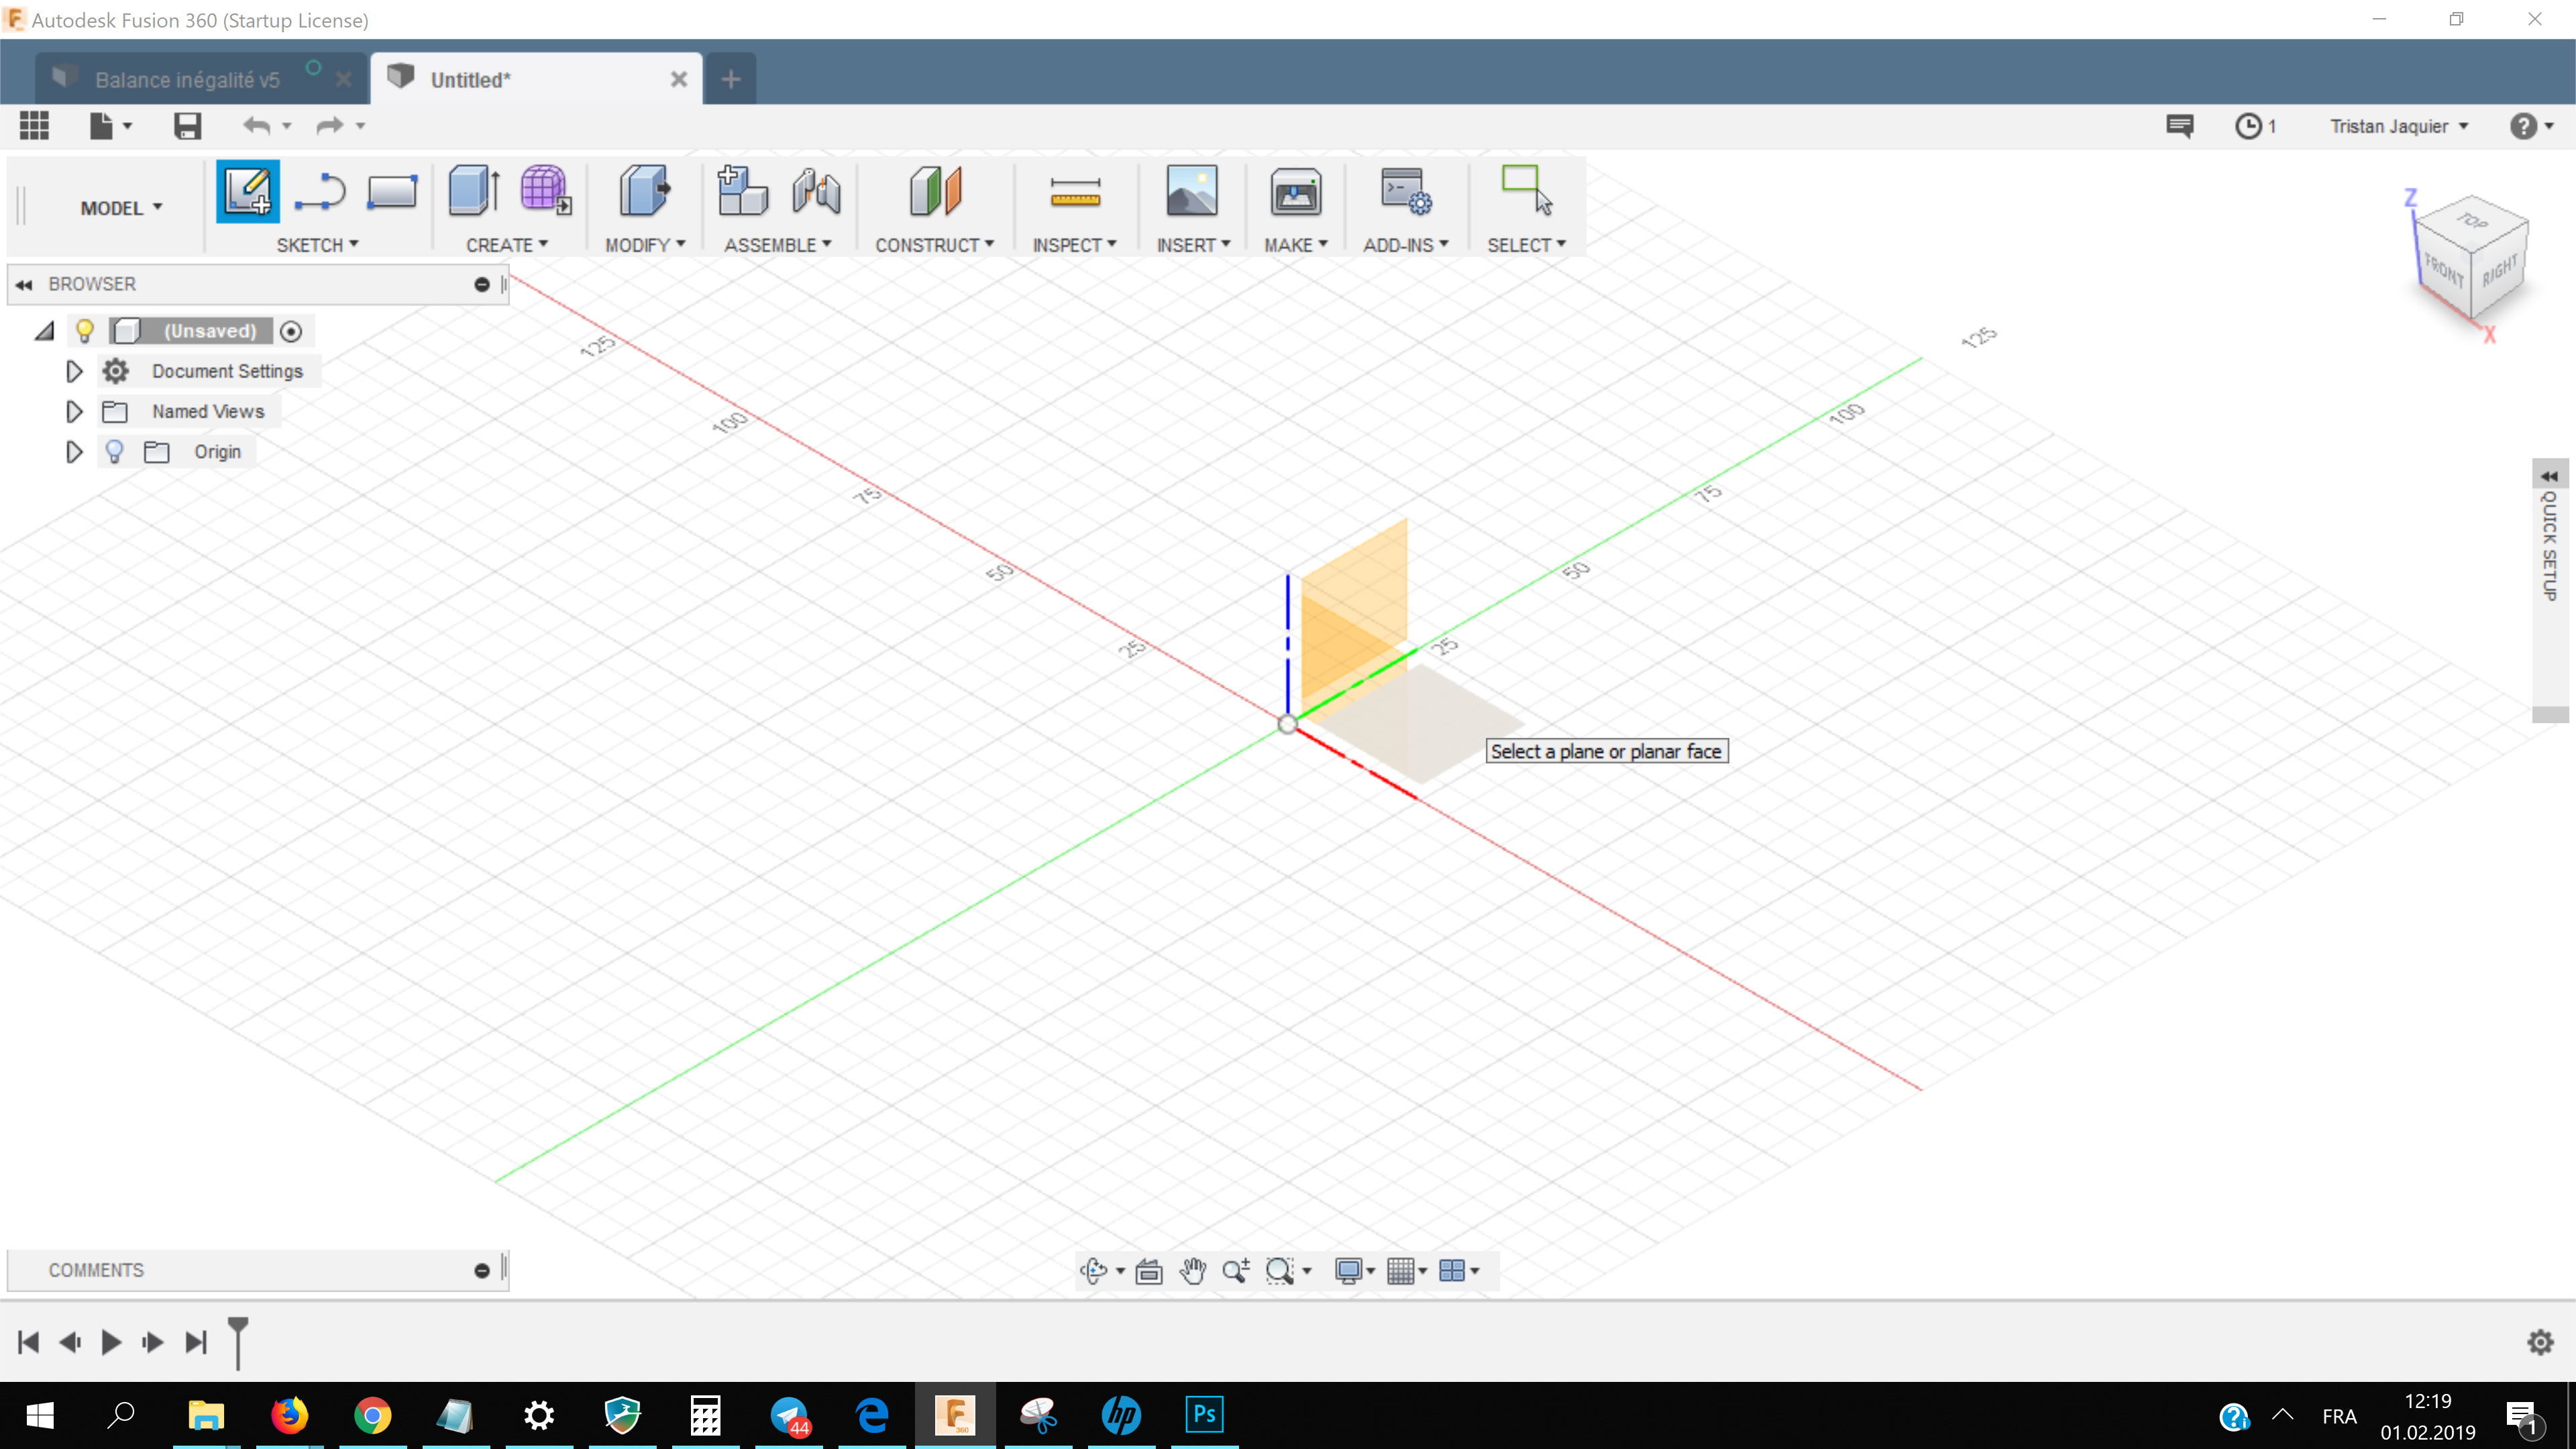Open the ASSEMBLE menu
2576x1449 pixels.
[x=777, y=245]
